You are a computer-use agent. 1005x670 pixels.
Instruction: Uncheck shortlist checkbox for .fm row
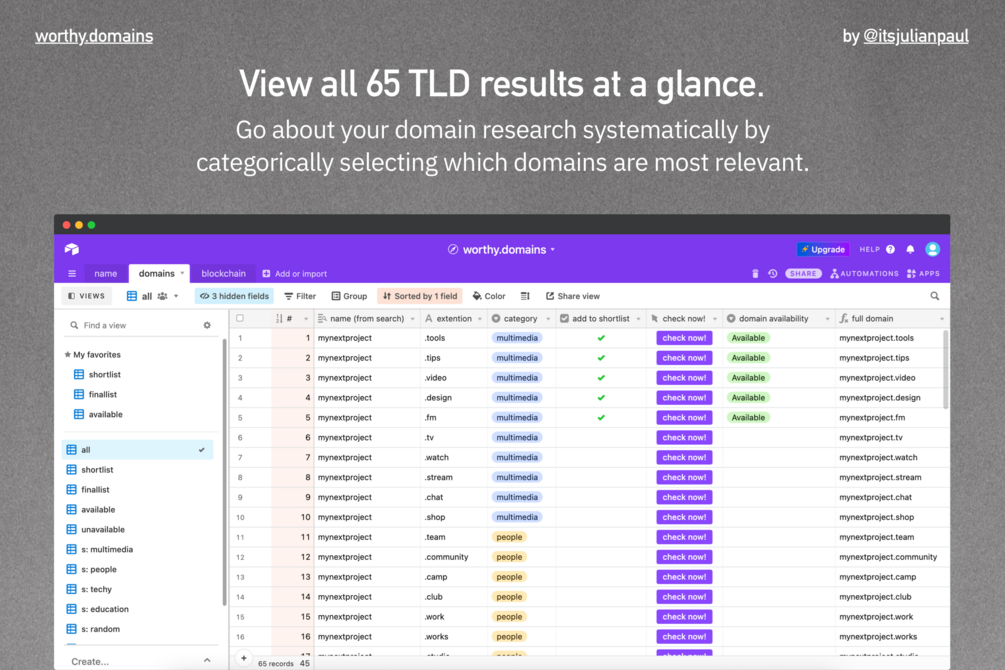[x=601, y=417]
